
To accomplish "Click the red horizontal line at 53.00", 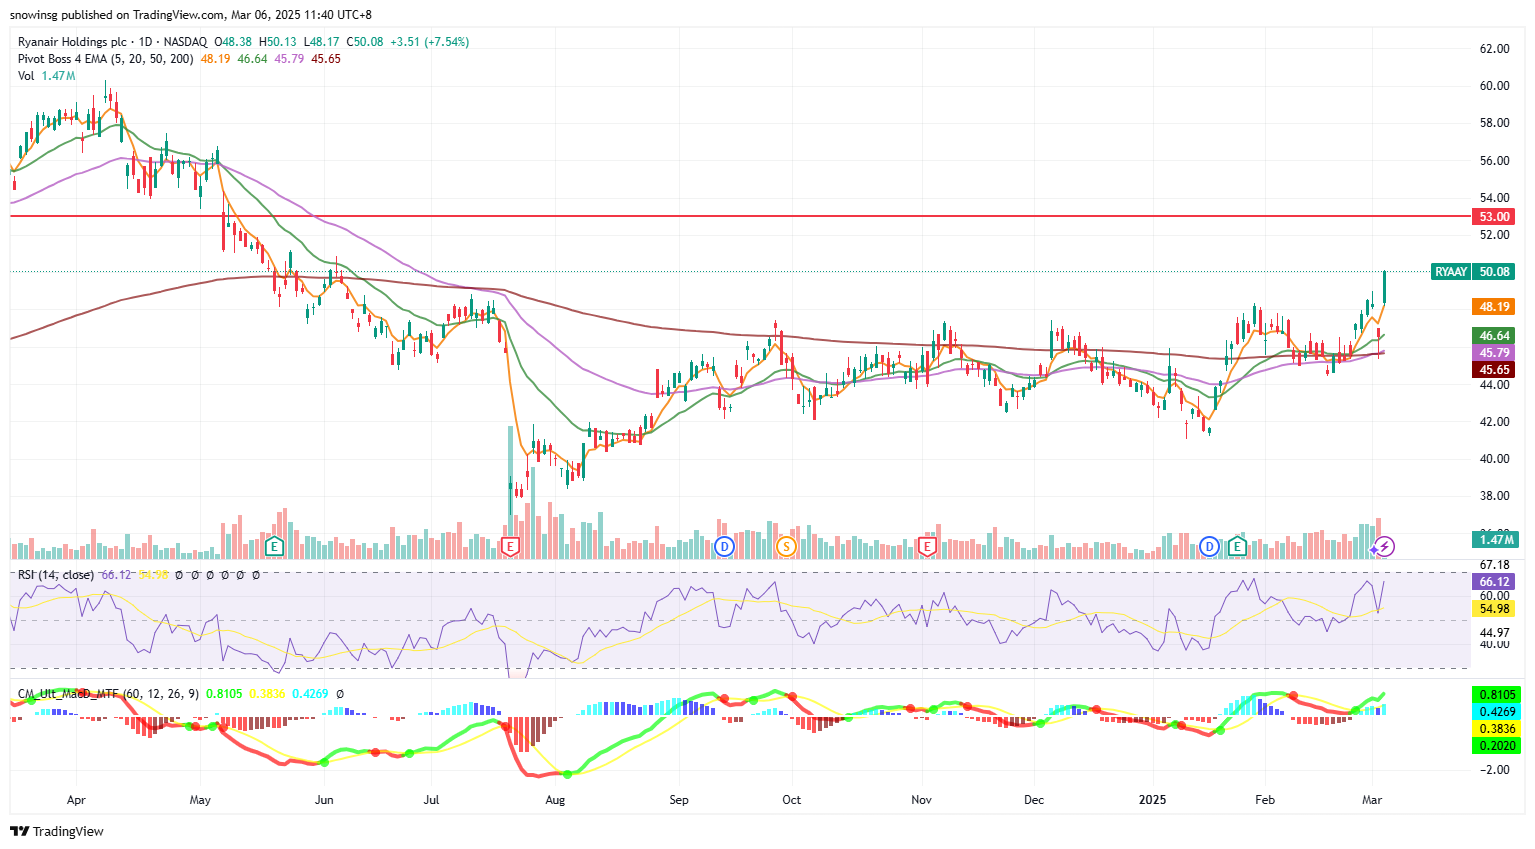I will click(740, 216).
